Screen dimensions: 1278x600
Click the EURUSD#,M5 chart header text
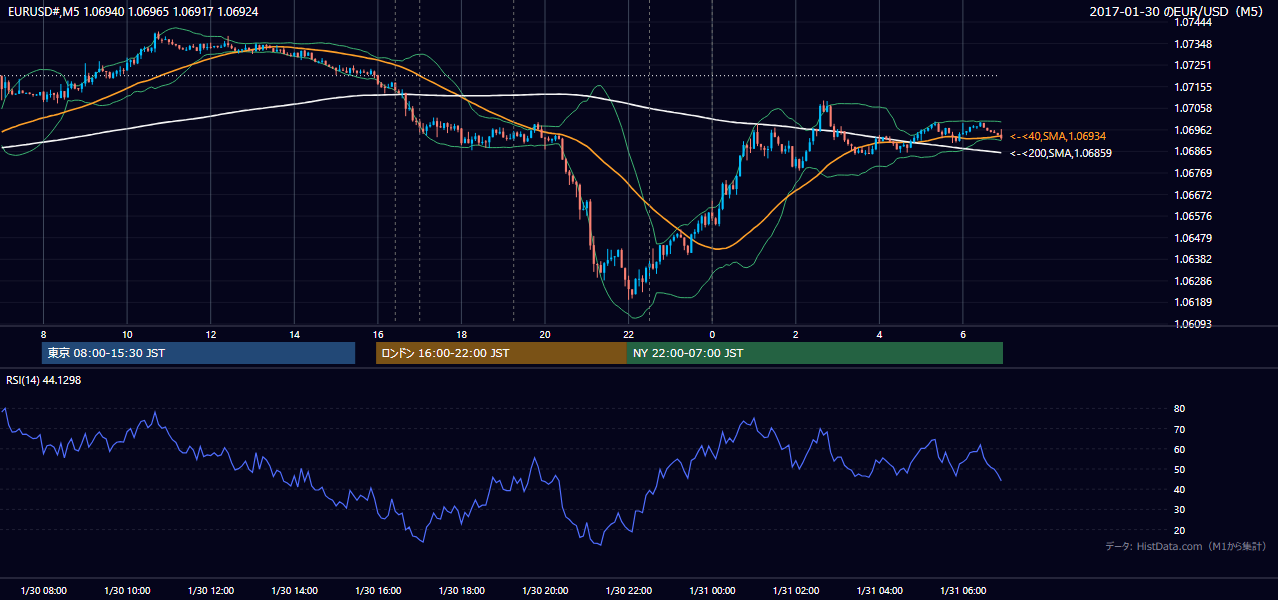pos(131,10)
